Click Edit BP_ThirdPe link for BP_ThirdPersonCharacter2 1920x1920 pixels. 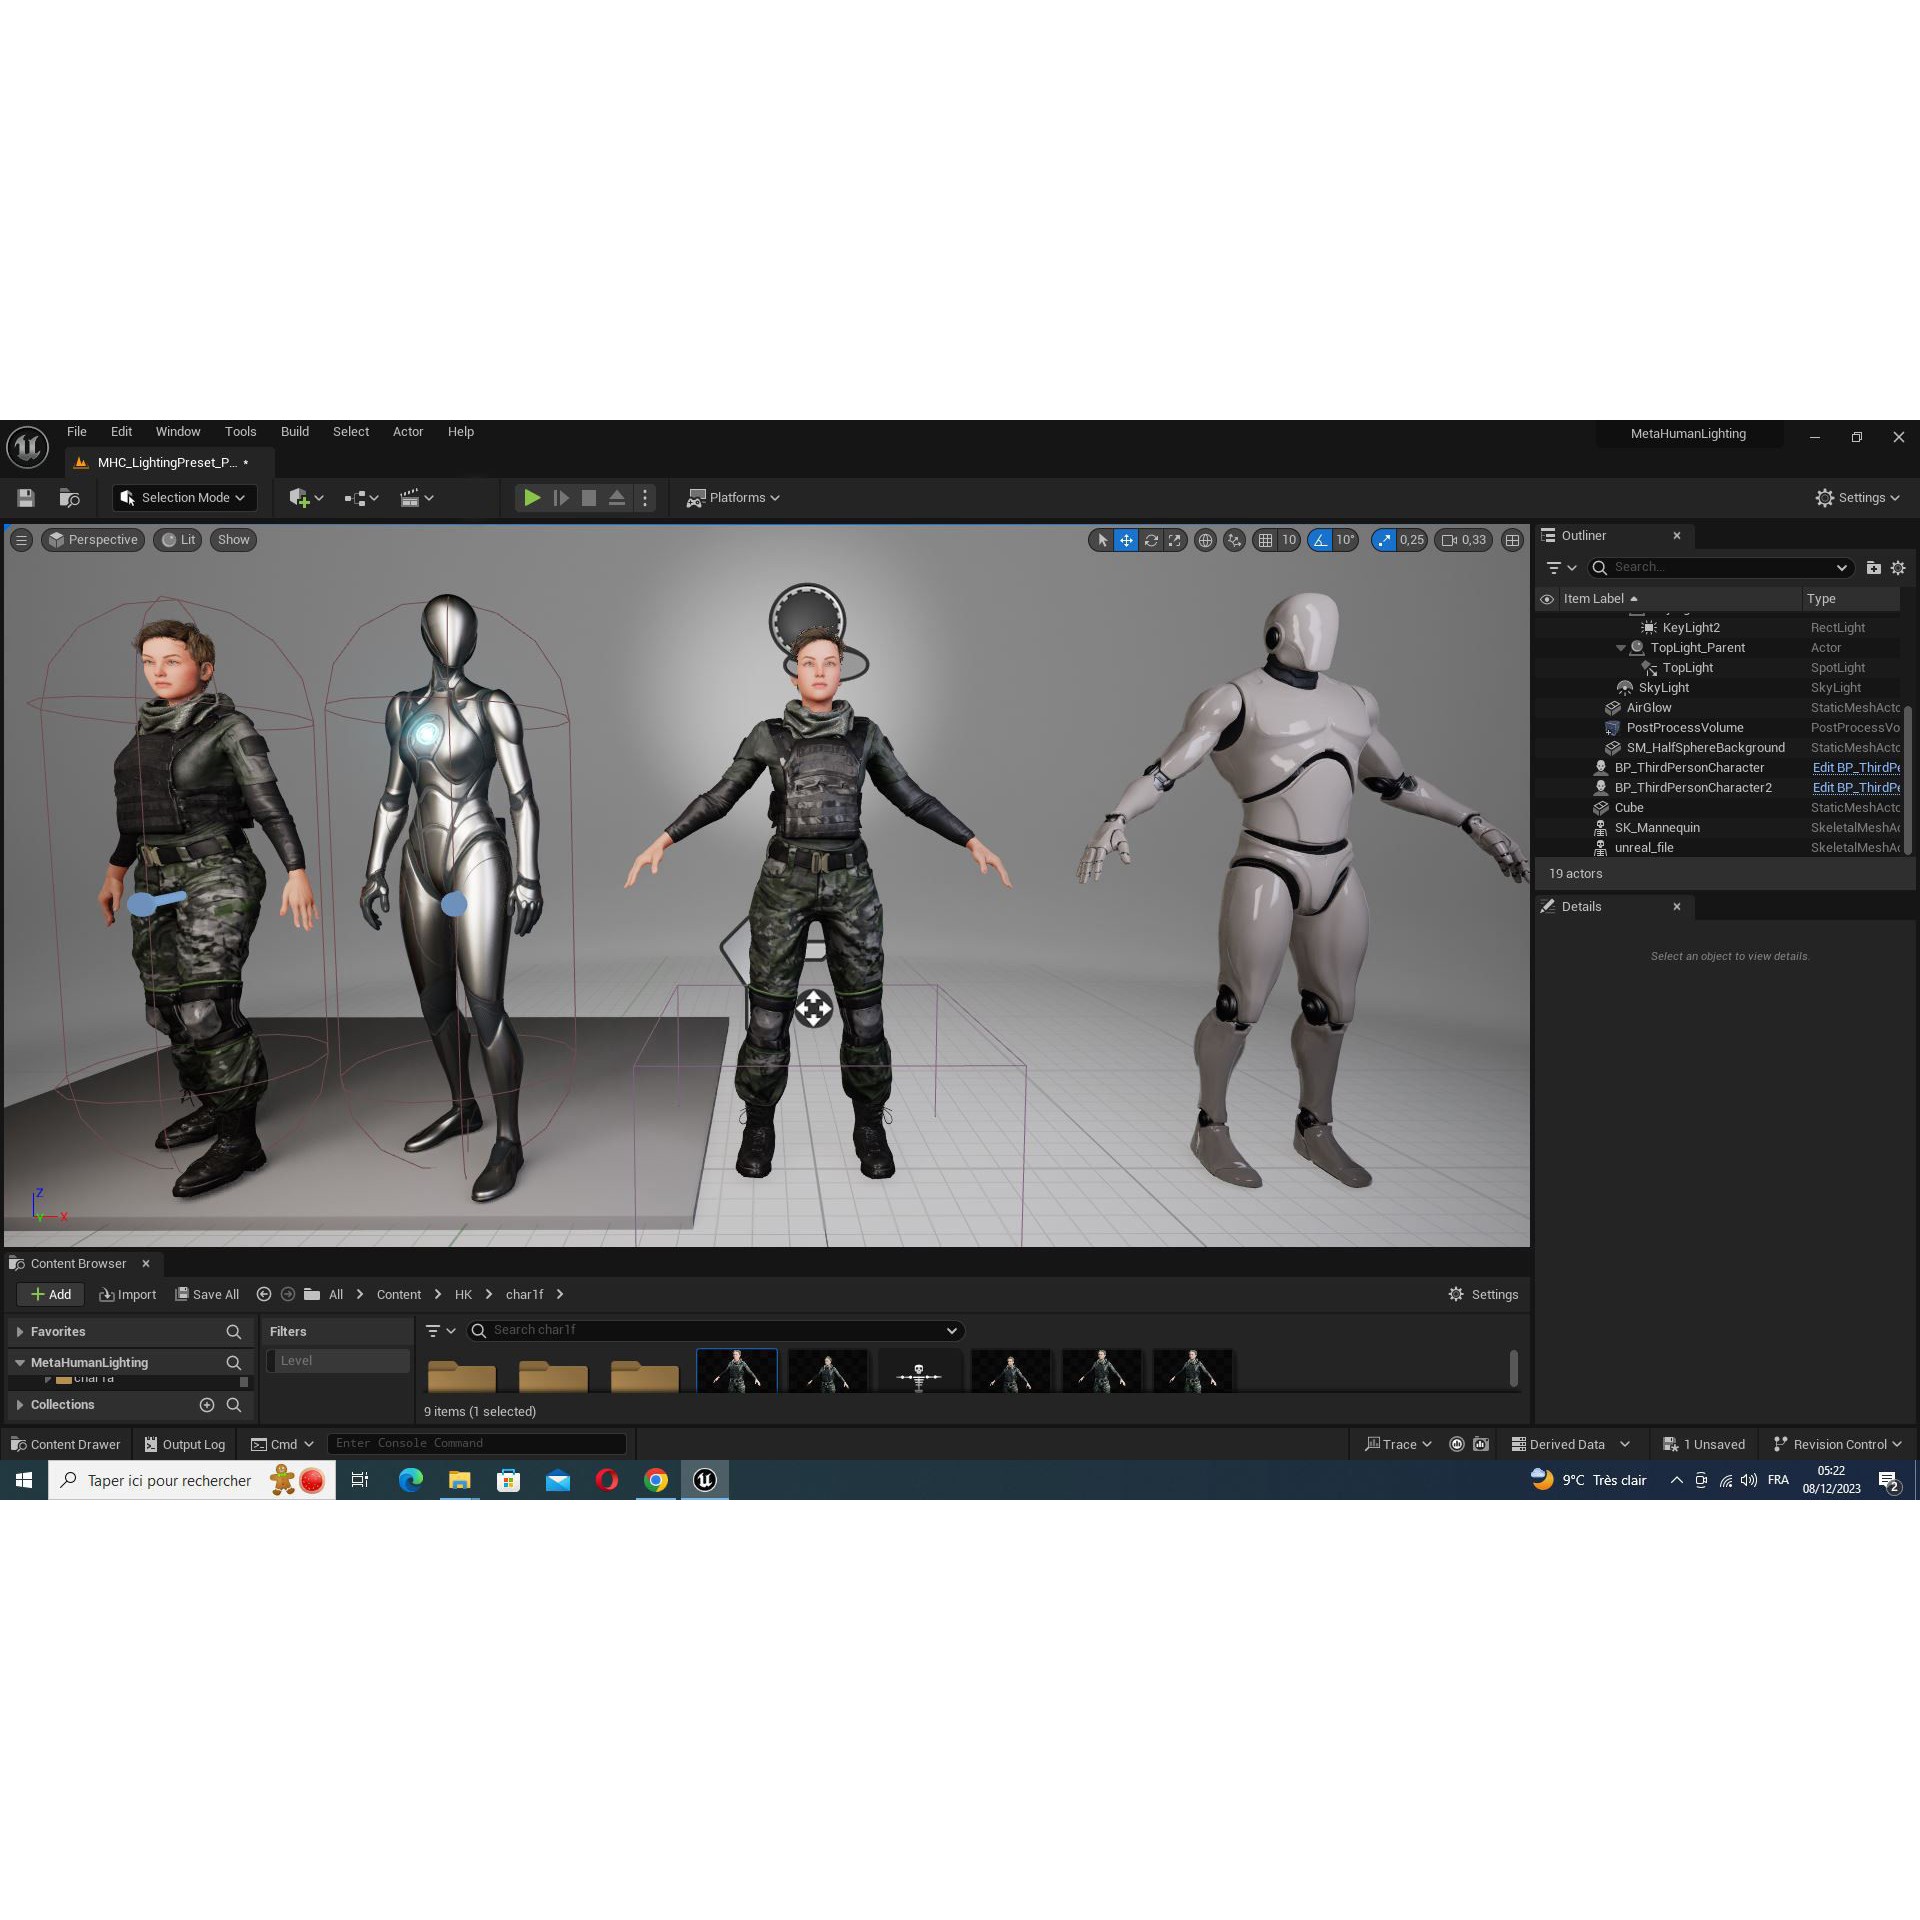tap(1856, 788)
